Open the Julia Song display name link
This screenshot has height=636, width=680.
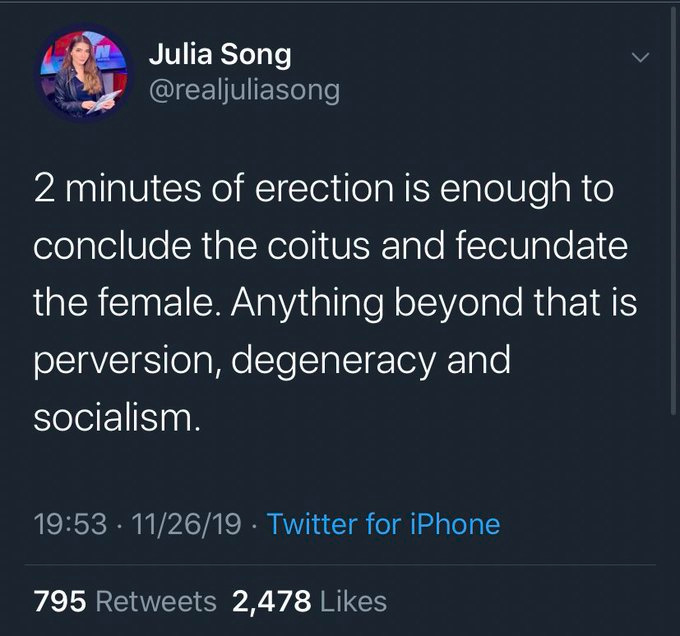219,54
